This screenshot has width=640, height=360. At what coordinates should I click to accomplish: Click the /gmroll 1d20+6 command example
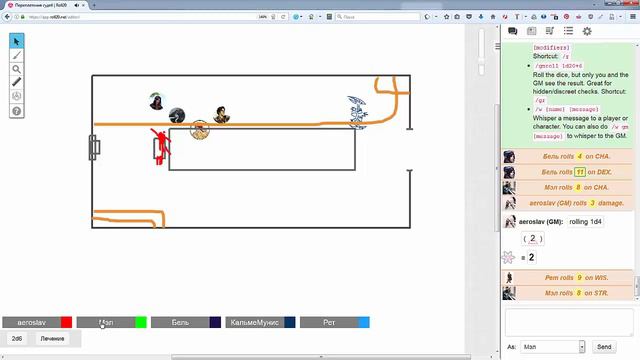tap(558, 66)
